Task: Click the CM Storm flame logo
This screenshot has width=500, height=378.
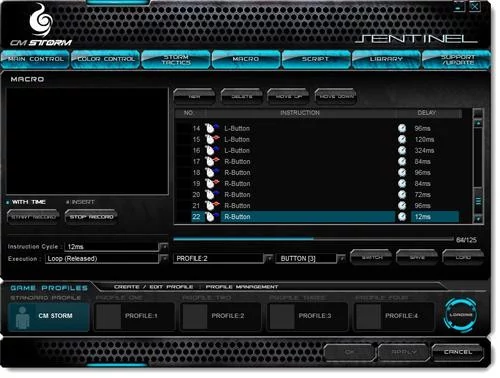Action: [41, 20]
